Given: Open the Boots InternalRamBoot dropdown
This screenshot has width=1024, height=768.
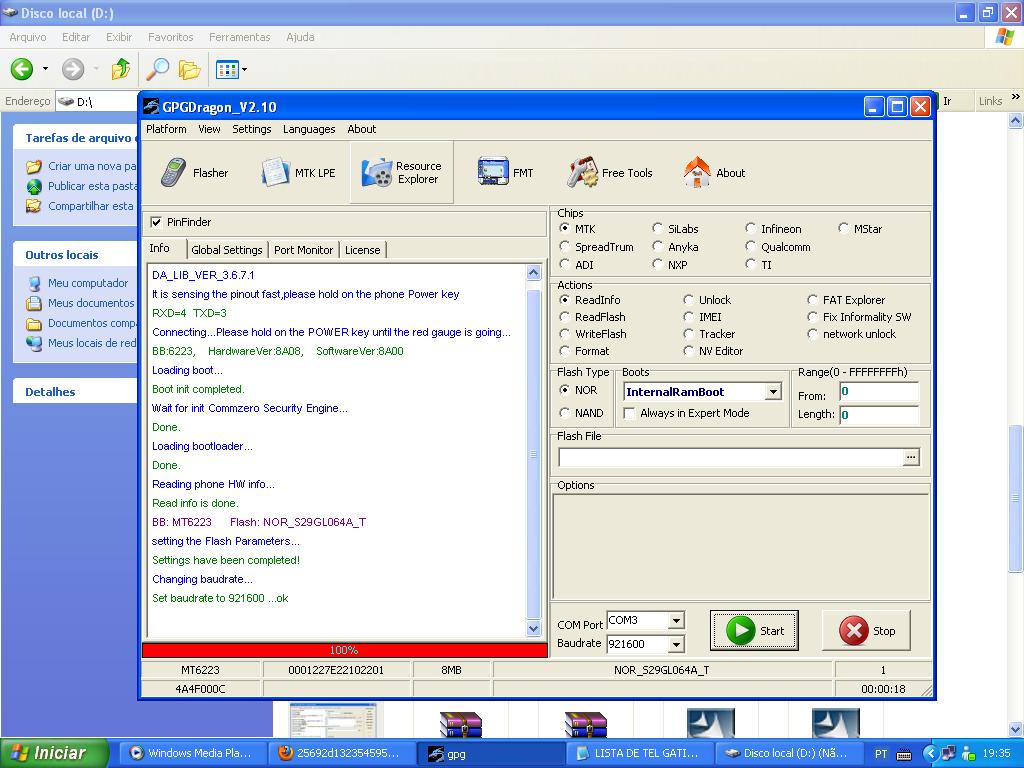Looking at the screenshot, I should pos(773,392).
